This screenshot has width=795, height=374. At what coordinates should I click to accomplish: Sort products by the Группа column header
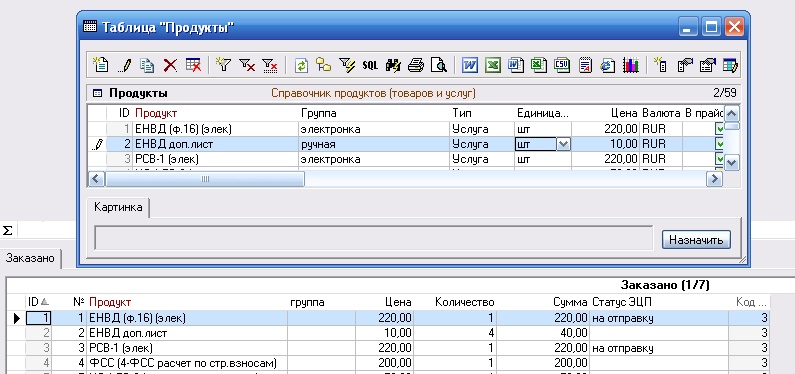318,113
